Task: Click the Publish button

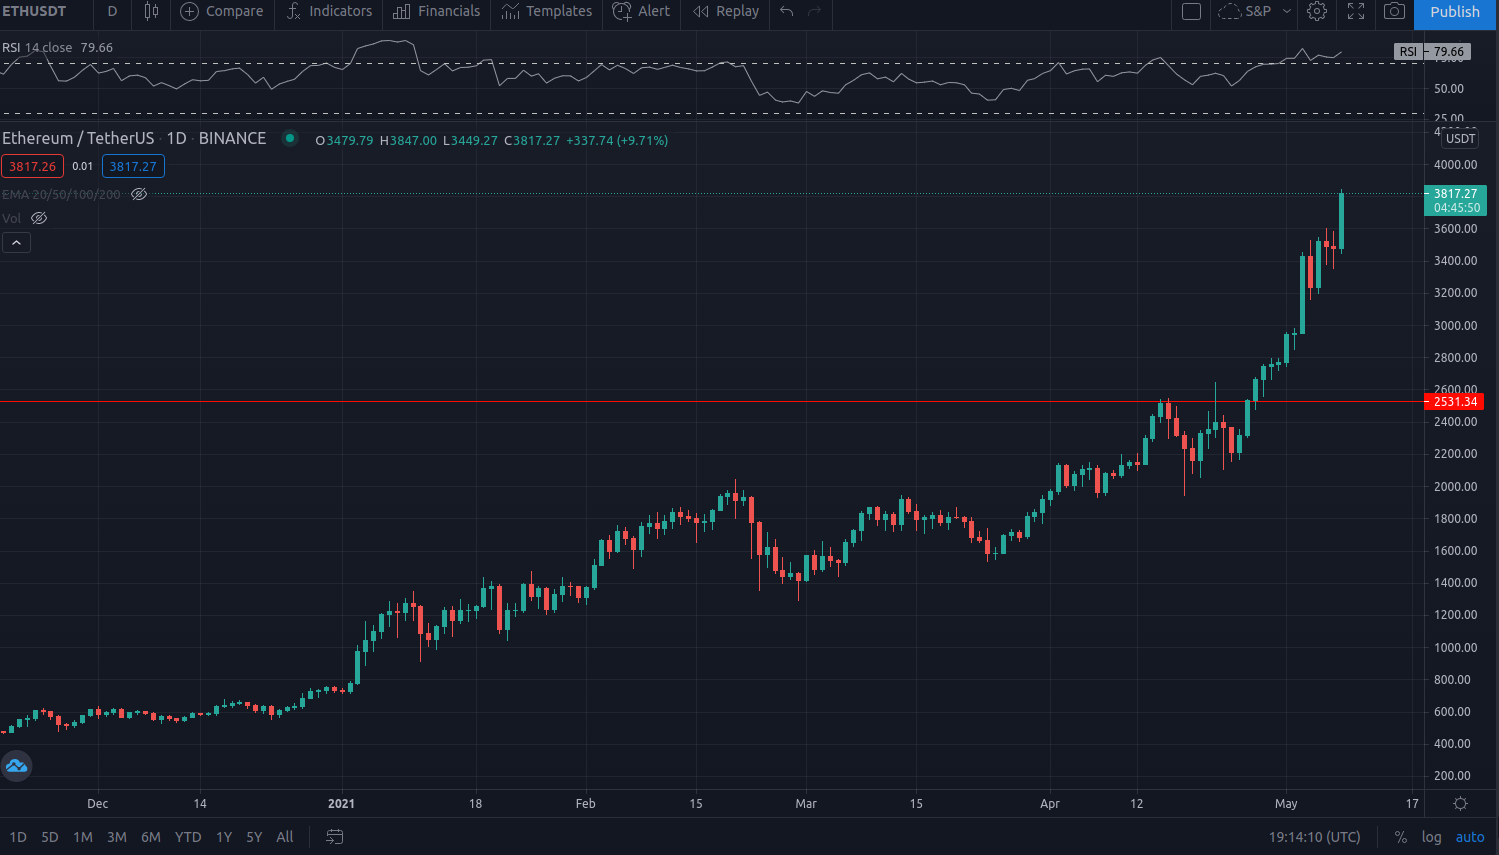Action: pos(1455,12)
